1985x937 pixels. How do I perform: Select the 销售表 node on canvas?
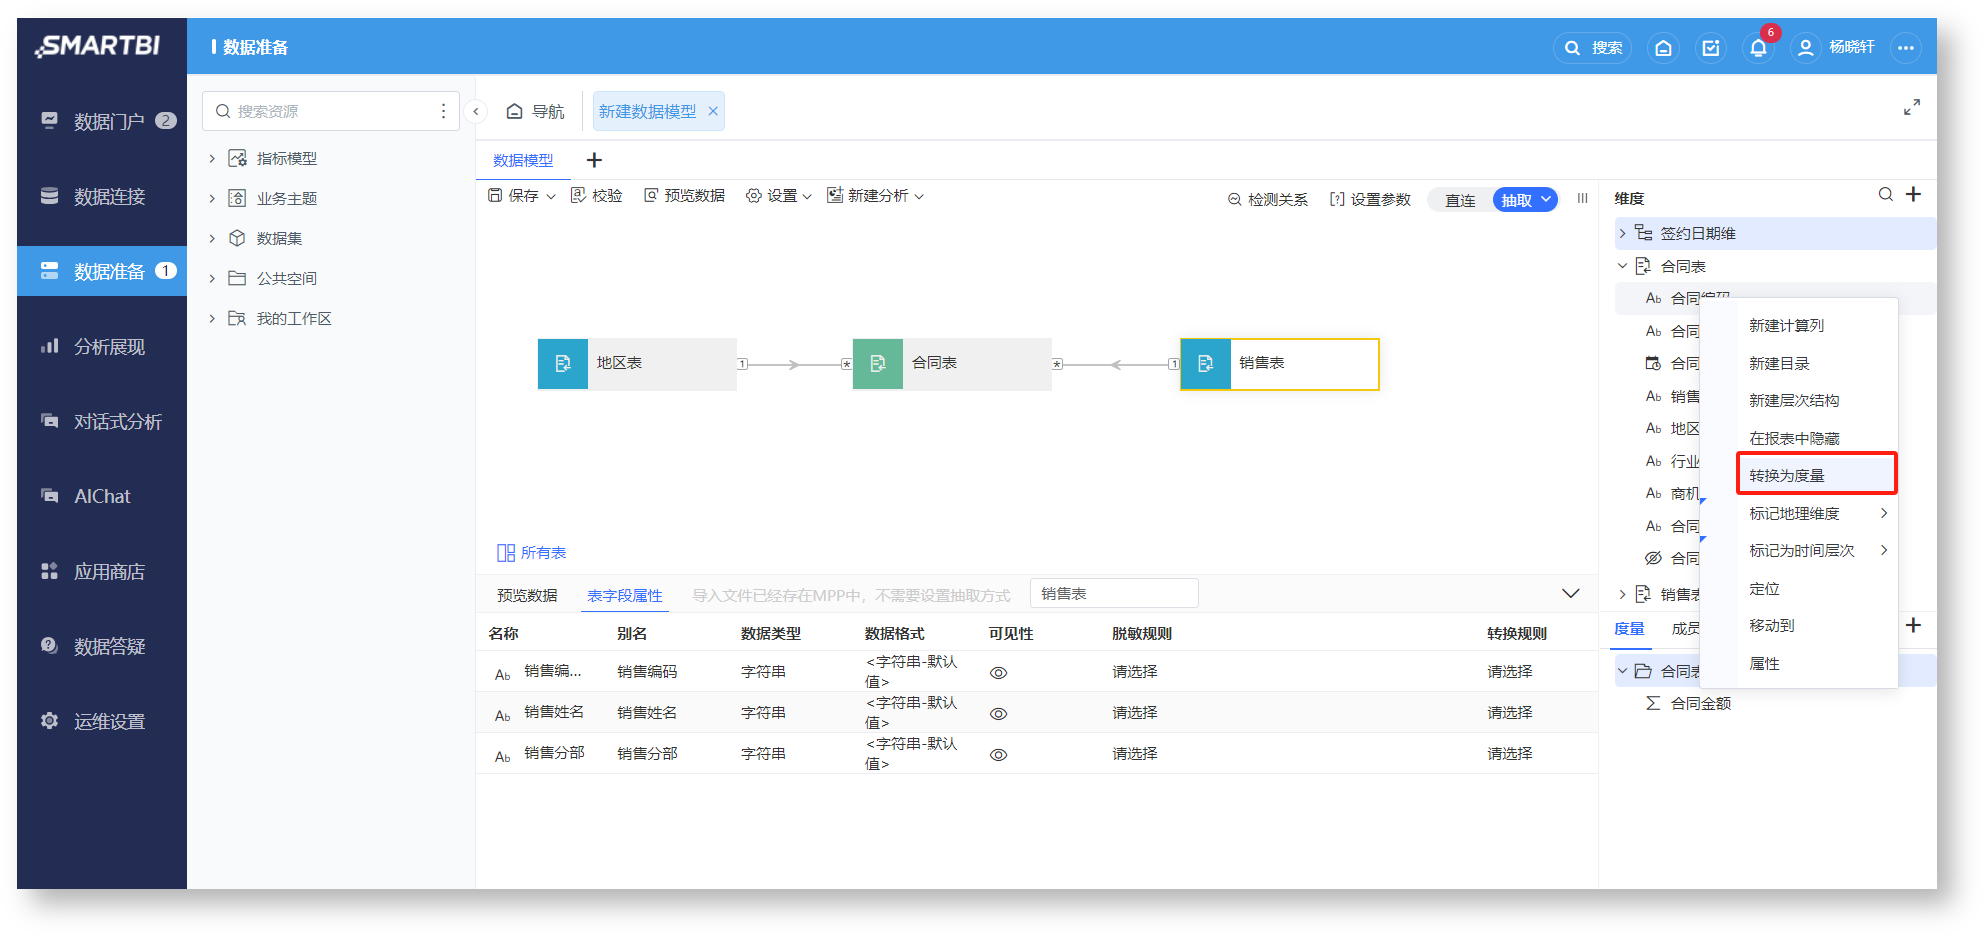pos(1280,364)
